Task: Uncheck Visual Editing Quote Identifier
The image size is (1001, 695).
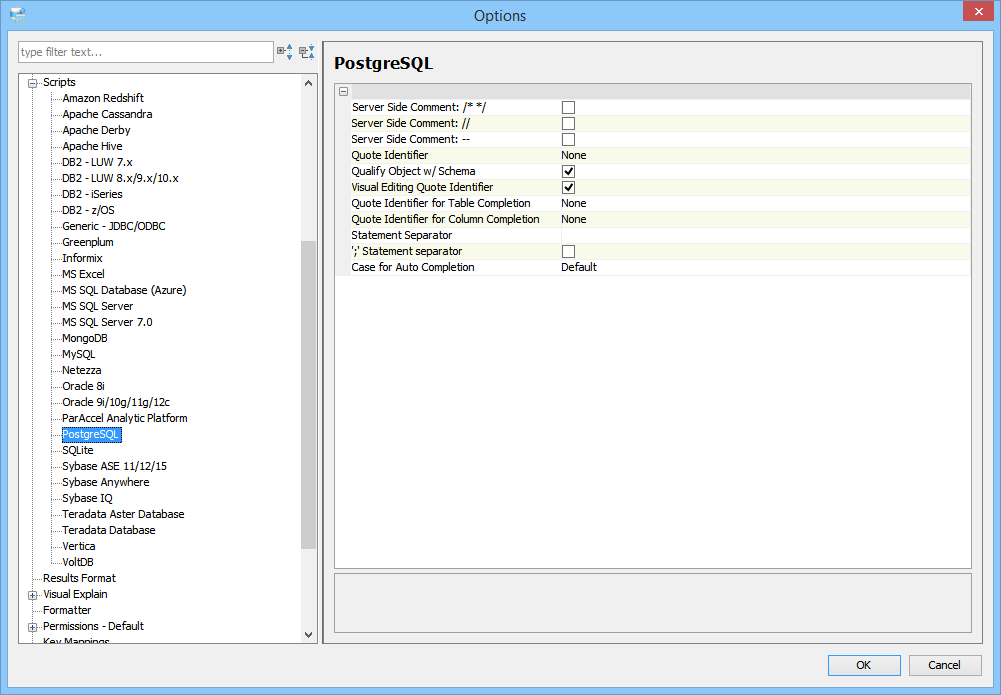Action: click(568, 187)
